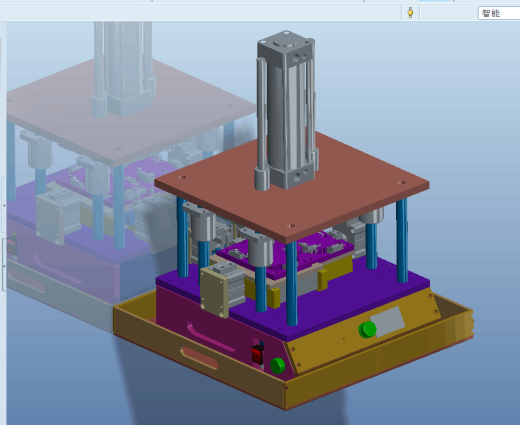Select the gray pneumatic cylinder on top
This screenshot has width=520, height=425.
pos(287,110)
